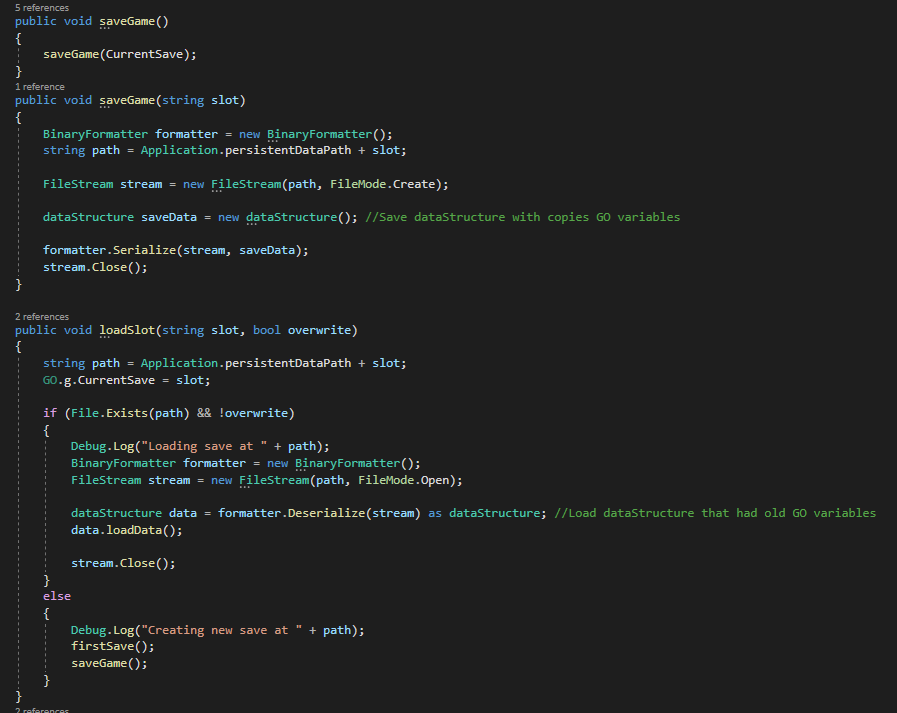Screen dimensions: 897x713
Task: Open "2 references" link above loadSlot method
Action: point(42,316)
